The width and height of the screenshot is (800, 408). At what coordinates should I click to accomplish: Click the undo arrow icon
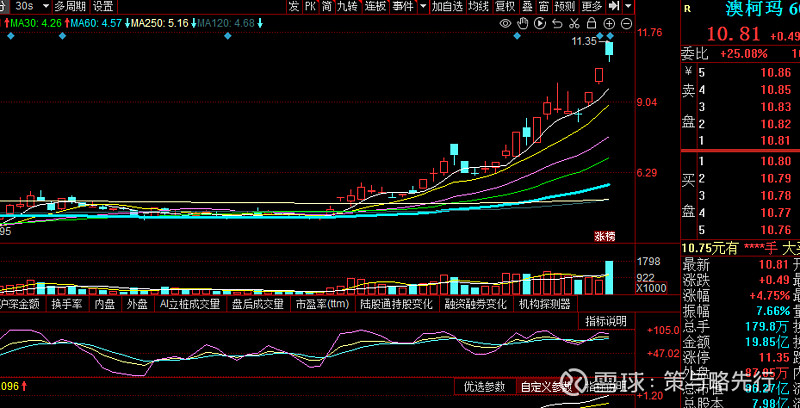(556, 22)
